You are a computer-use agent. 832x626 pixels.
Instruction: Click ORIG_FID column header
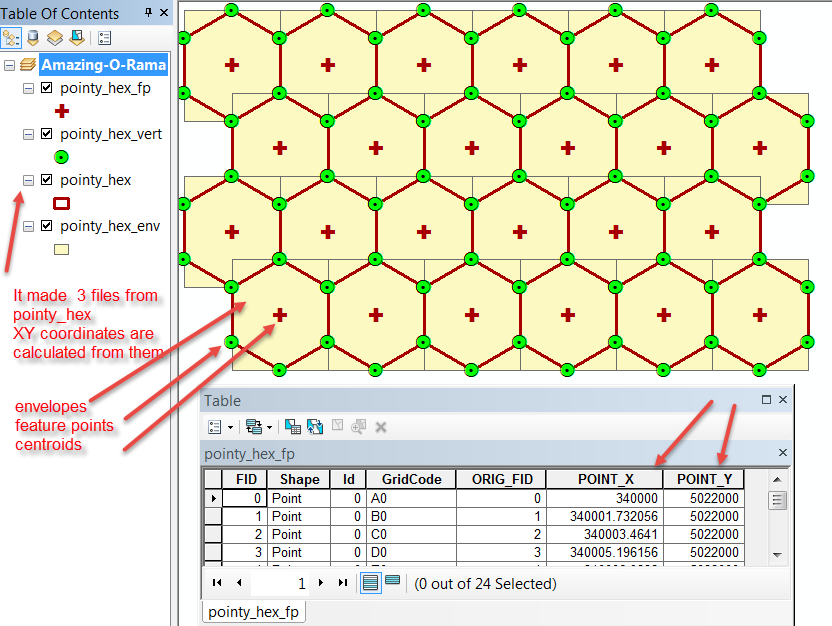tap(501, 479)
